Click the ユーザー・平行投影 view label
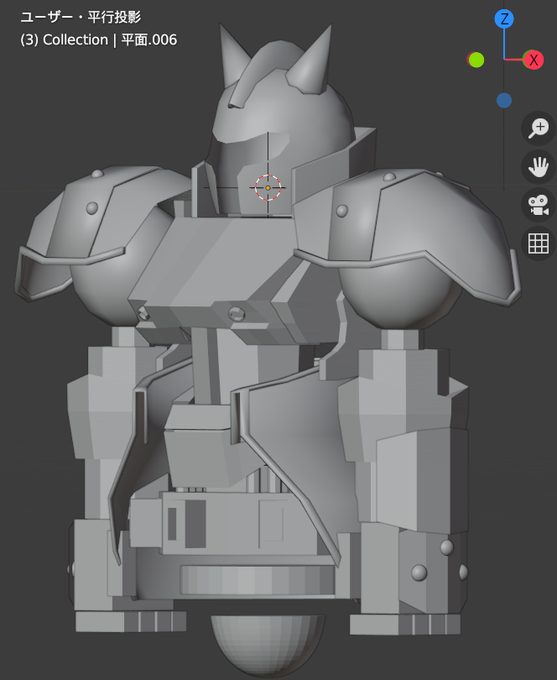Image resolution: width=557 pixels, height=680 pixels. (x=81, y=17)
